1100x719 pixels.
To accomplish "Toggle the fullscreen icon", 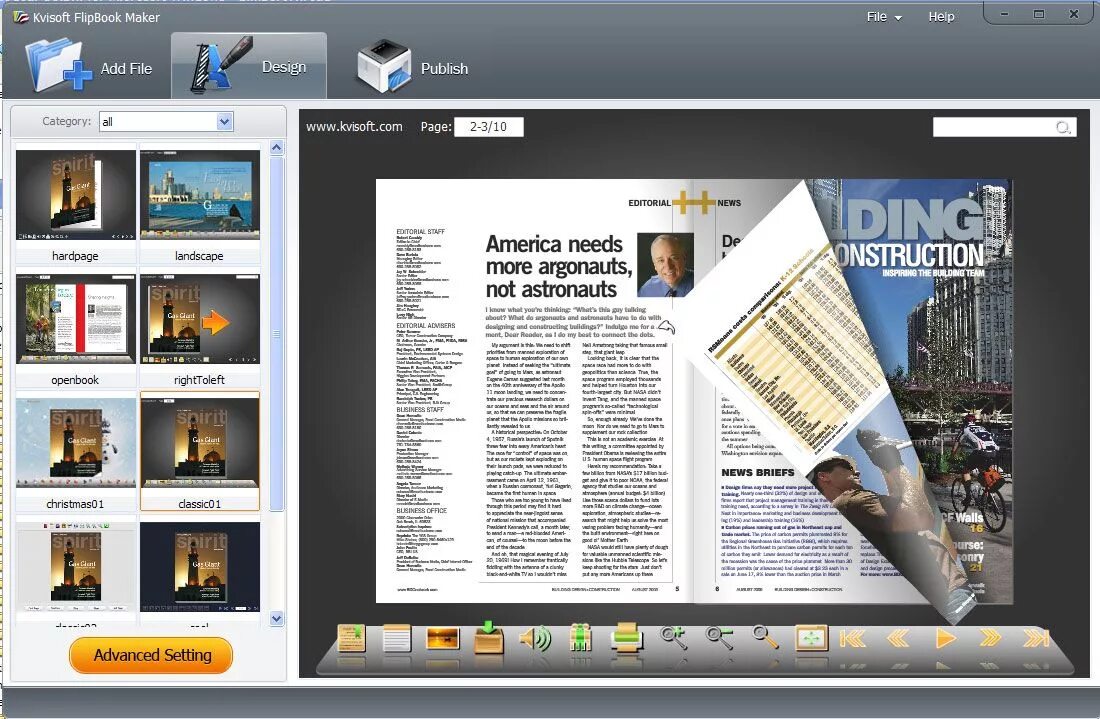I will (812, 638).
